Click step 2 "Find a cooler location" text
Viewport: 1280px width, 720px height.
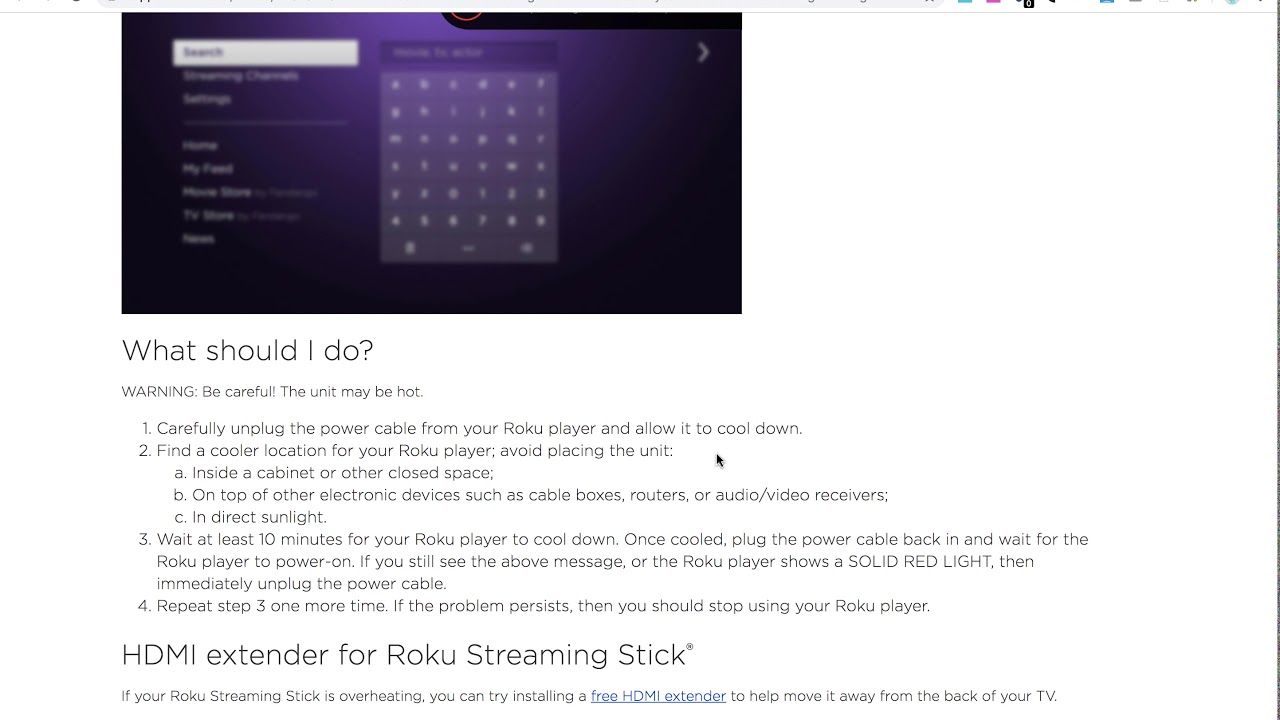414,450
